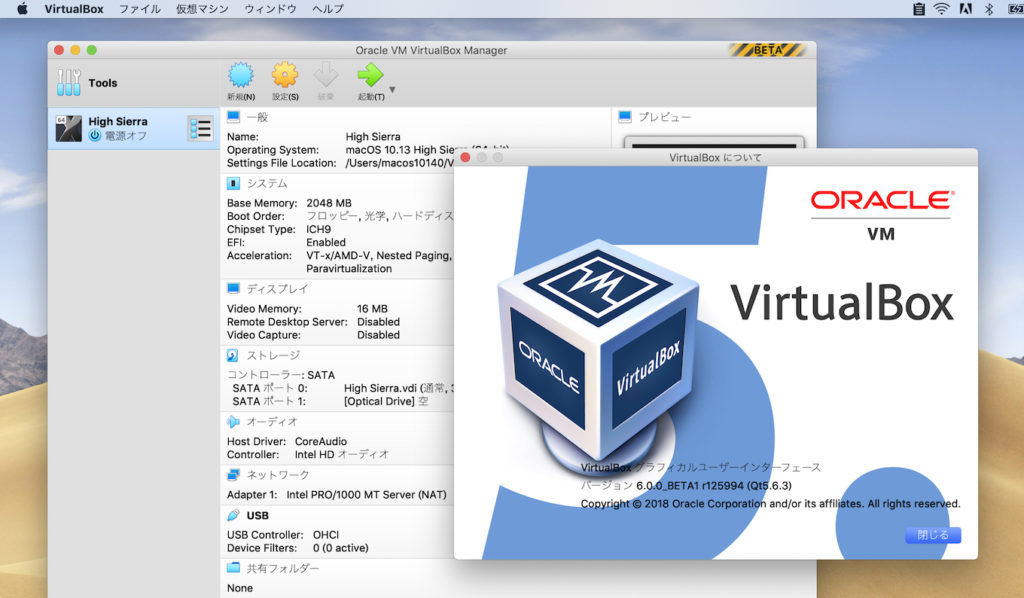Click the オーディオ (Audio) section icon
This screenshot has width=1024, height=598.
tap(234, 422)
